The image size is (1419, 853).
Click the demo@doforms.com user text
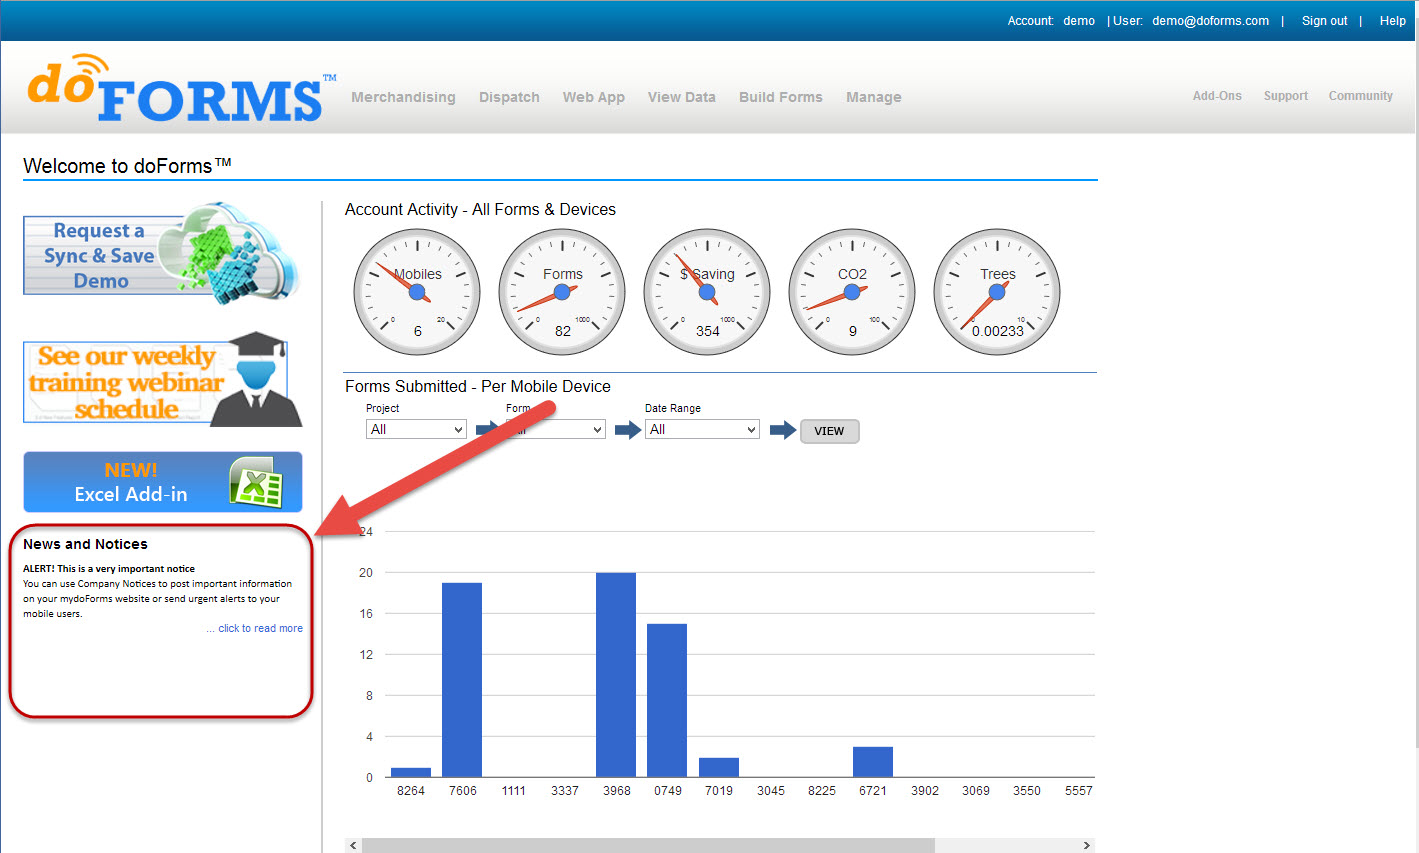[x=1210, y=21]
